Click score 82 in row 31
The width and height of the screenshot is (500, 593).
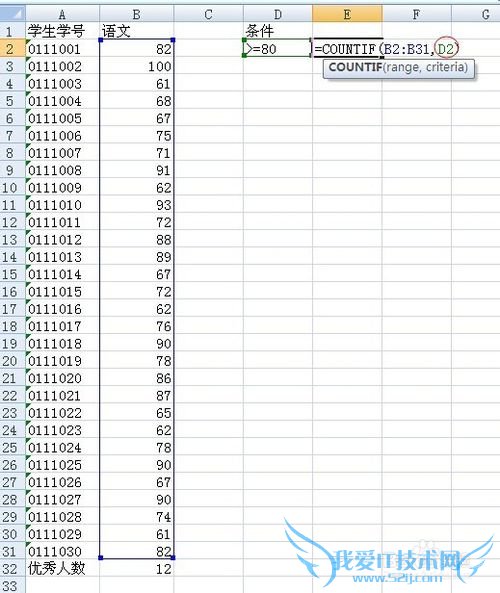(137, 551)
